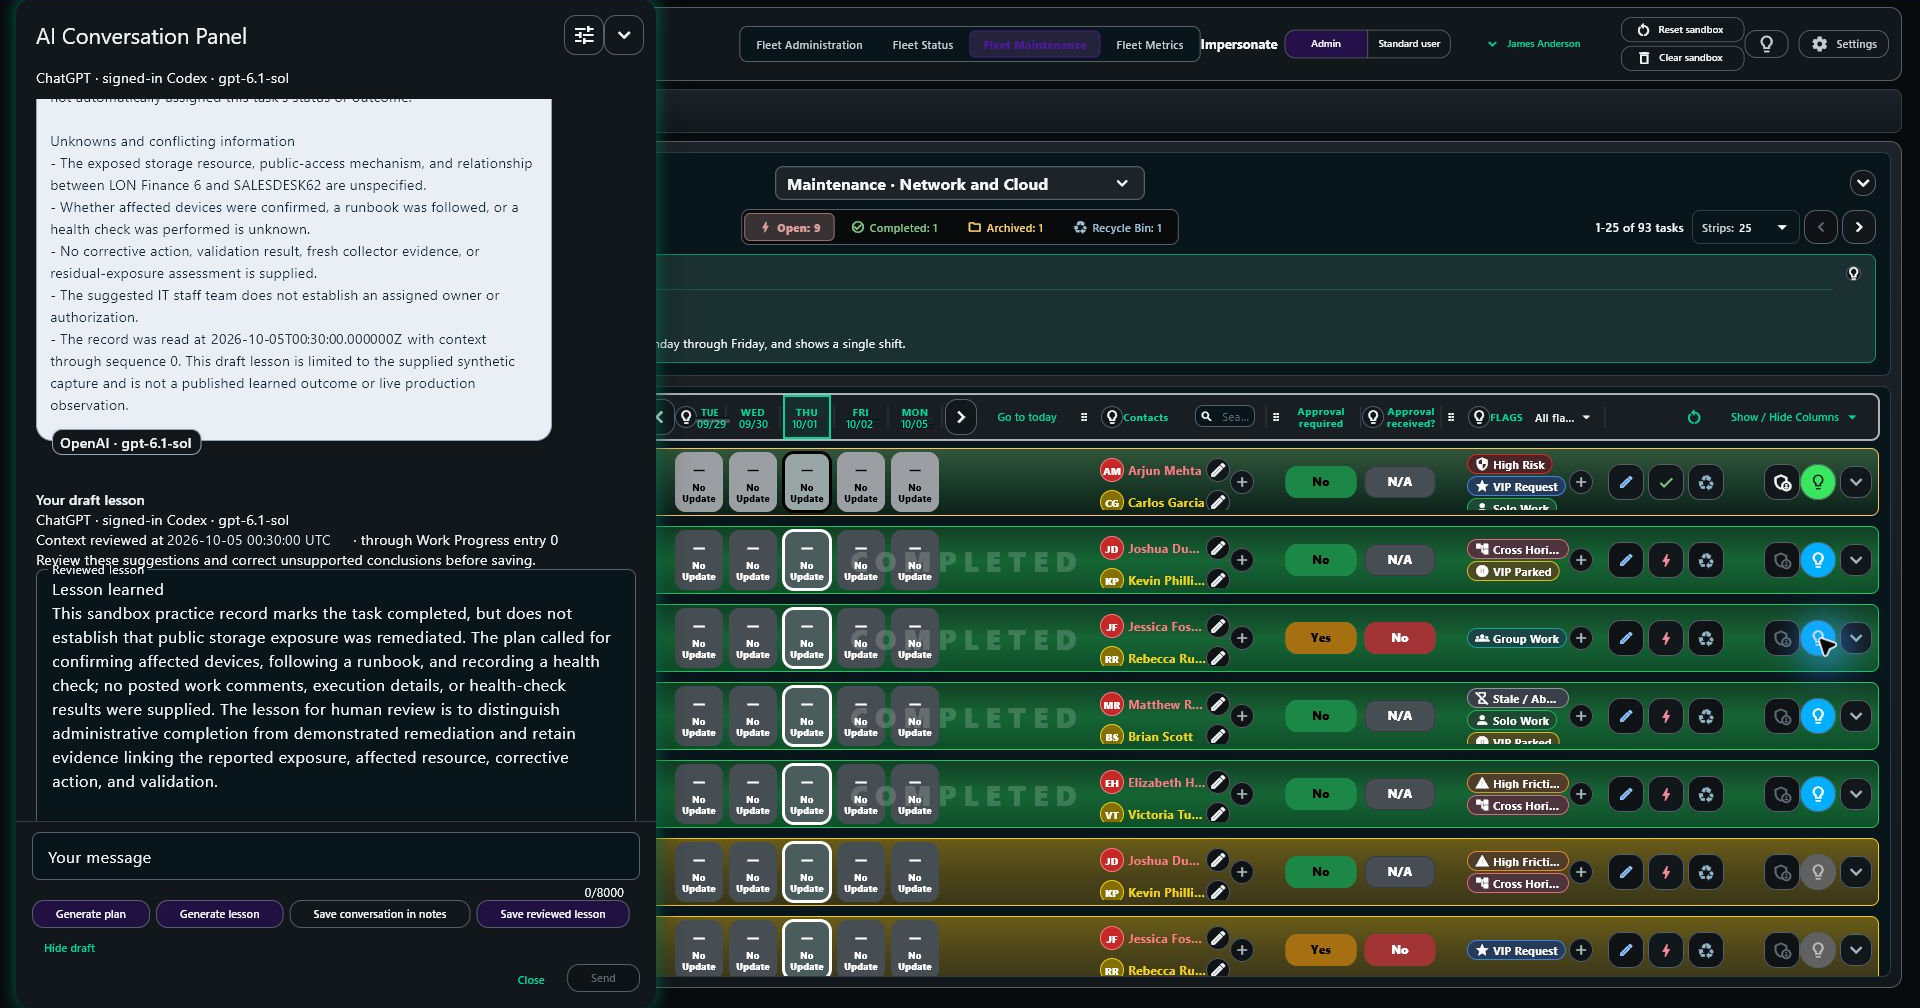Select the MON 10/05 date column
The height and width of the screenshot is (1008, 1920).
[x=914, y=418]
